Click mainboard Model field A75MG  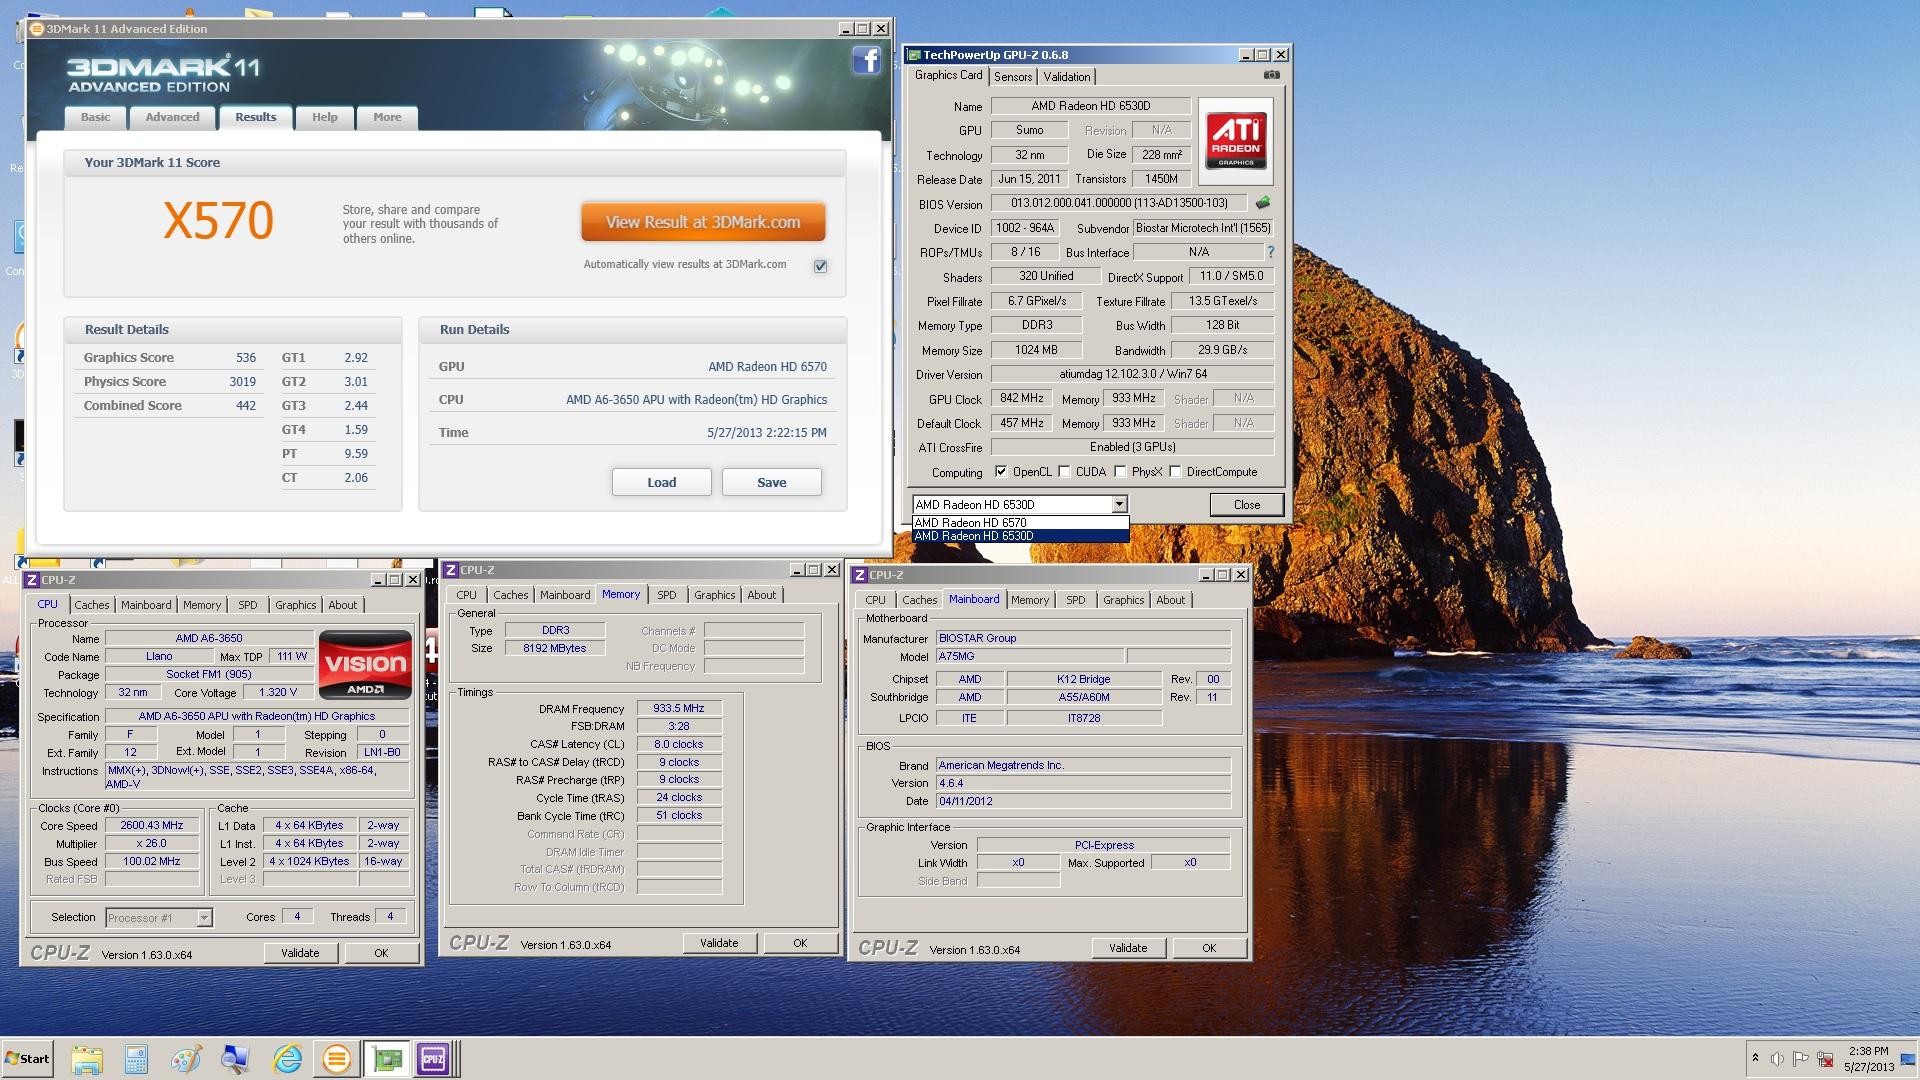point(1029,657)
